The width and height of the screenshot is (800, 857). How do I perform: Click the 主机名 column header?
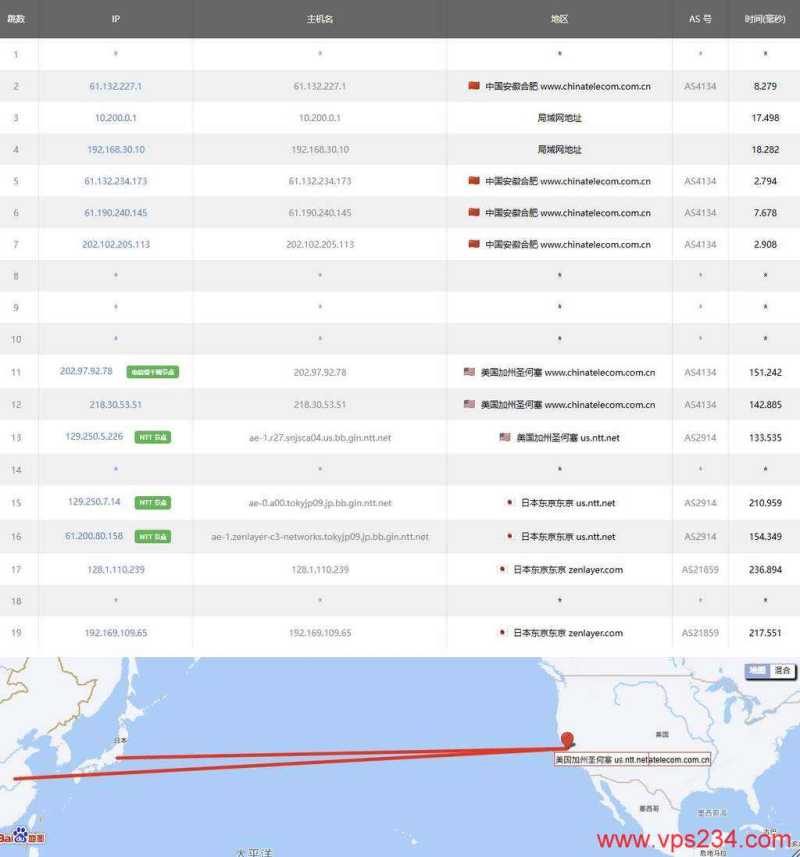tap(319, 19)
